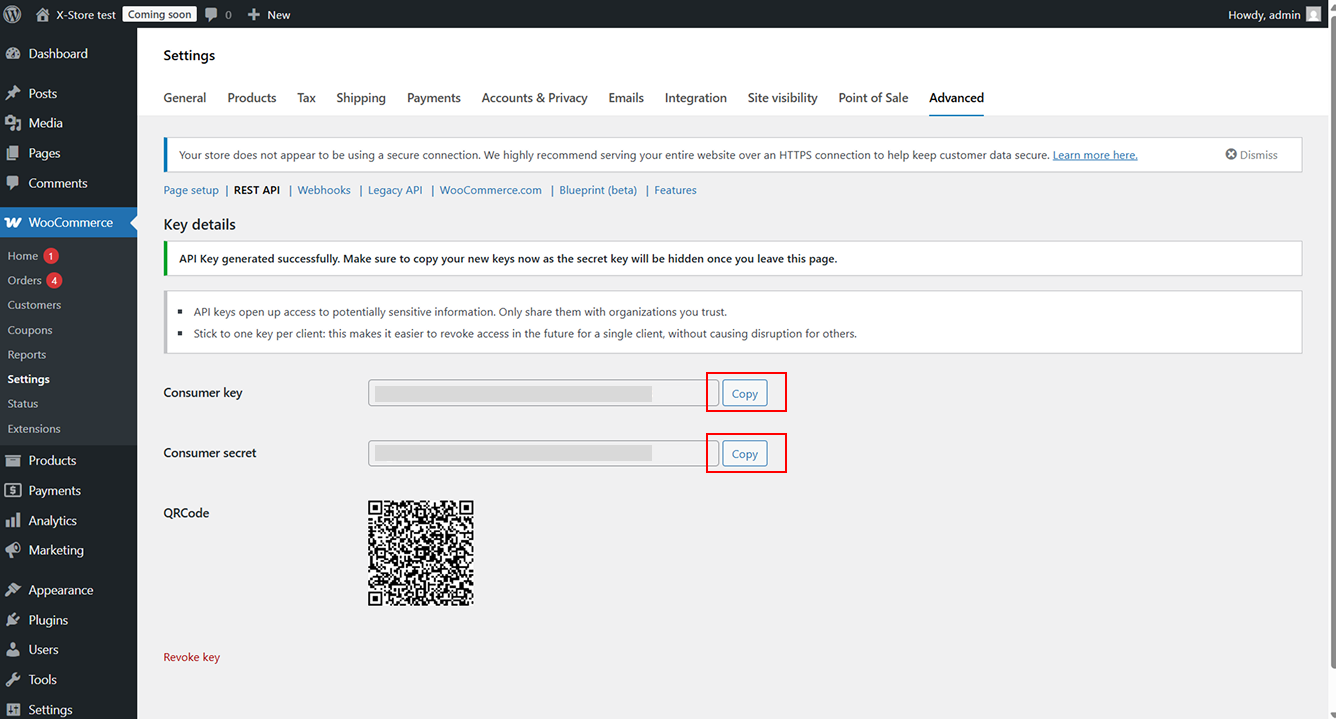
Task: Click the Revoke key link
Action: click(191, 657)
